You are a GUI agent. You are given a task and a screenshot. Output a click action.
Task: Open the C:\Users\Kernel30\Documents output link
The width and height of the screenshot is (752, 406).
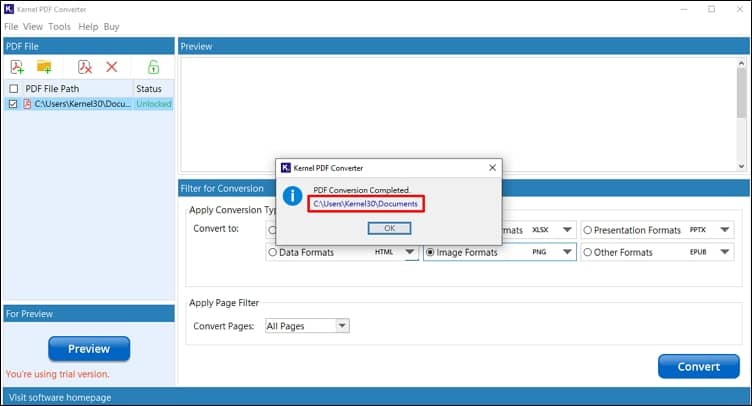(x=365, y=204)
